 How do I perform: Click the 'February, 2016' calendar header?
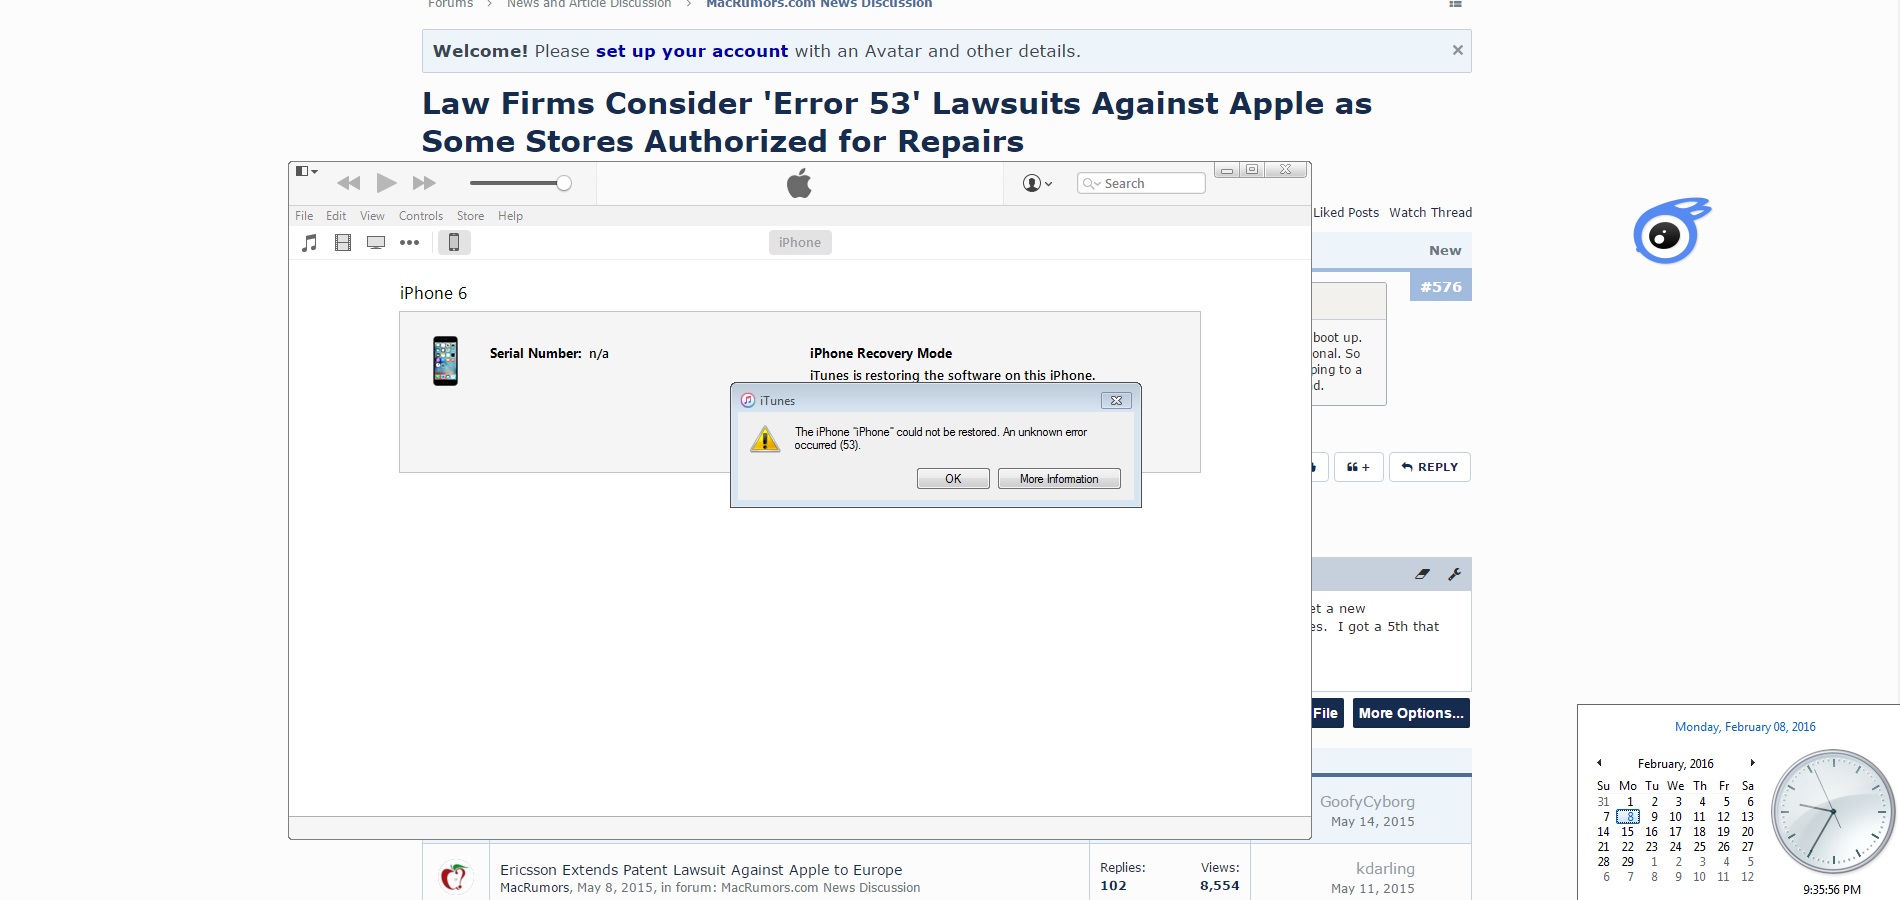click(x=1676, y=764)
